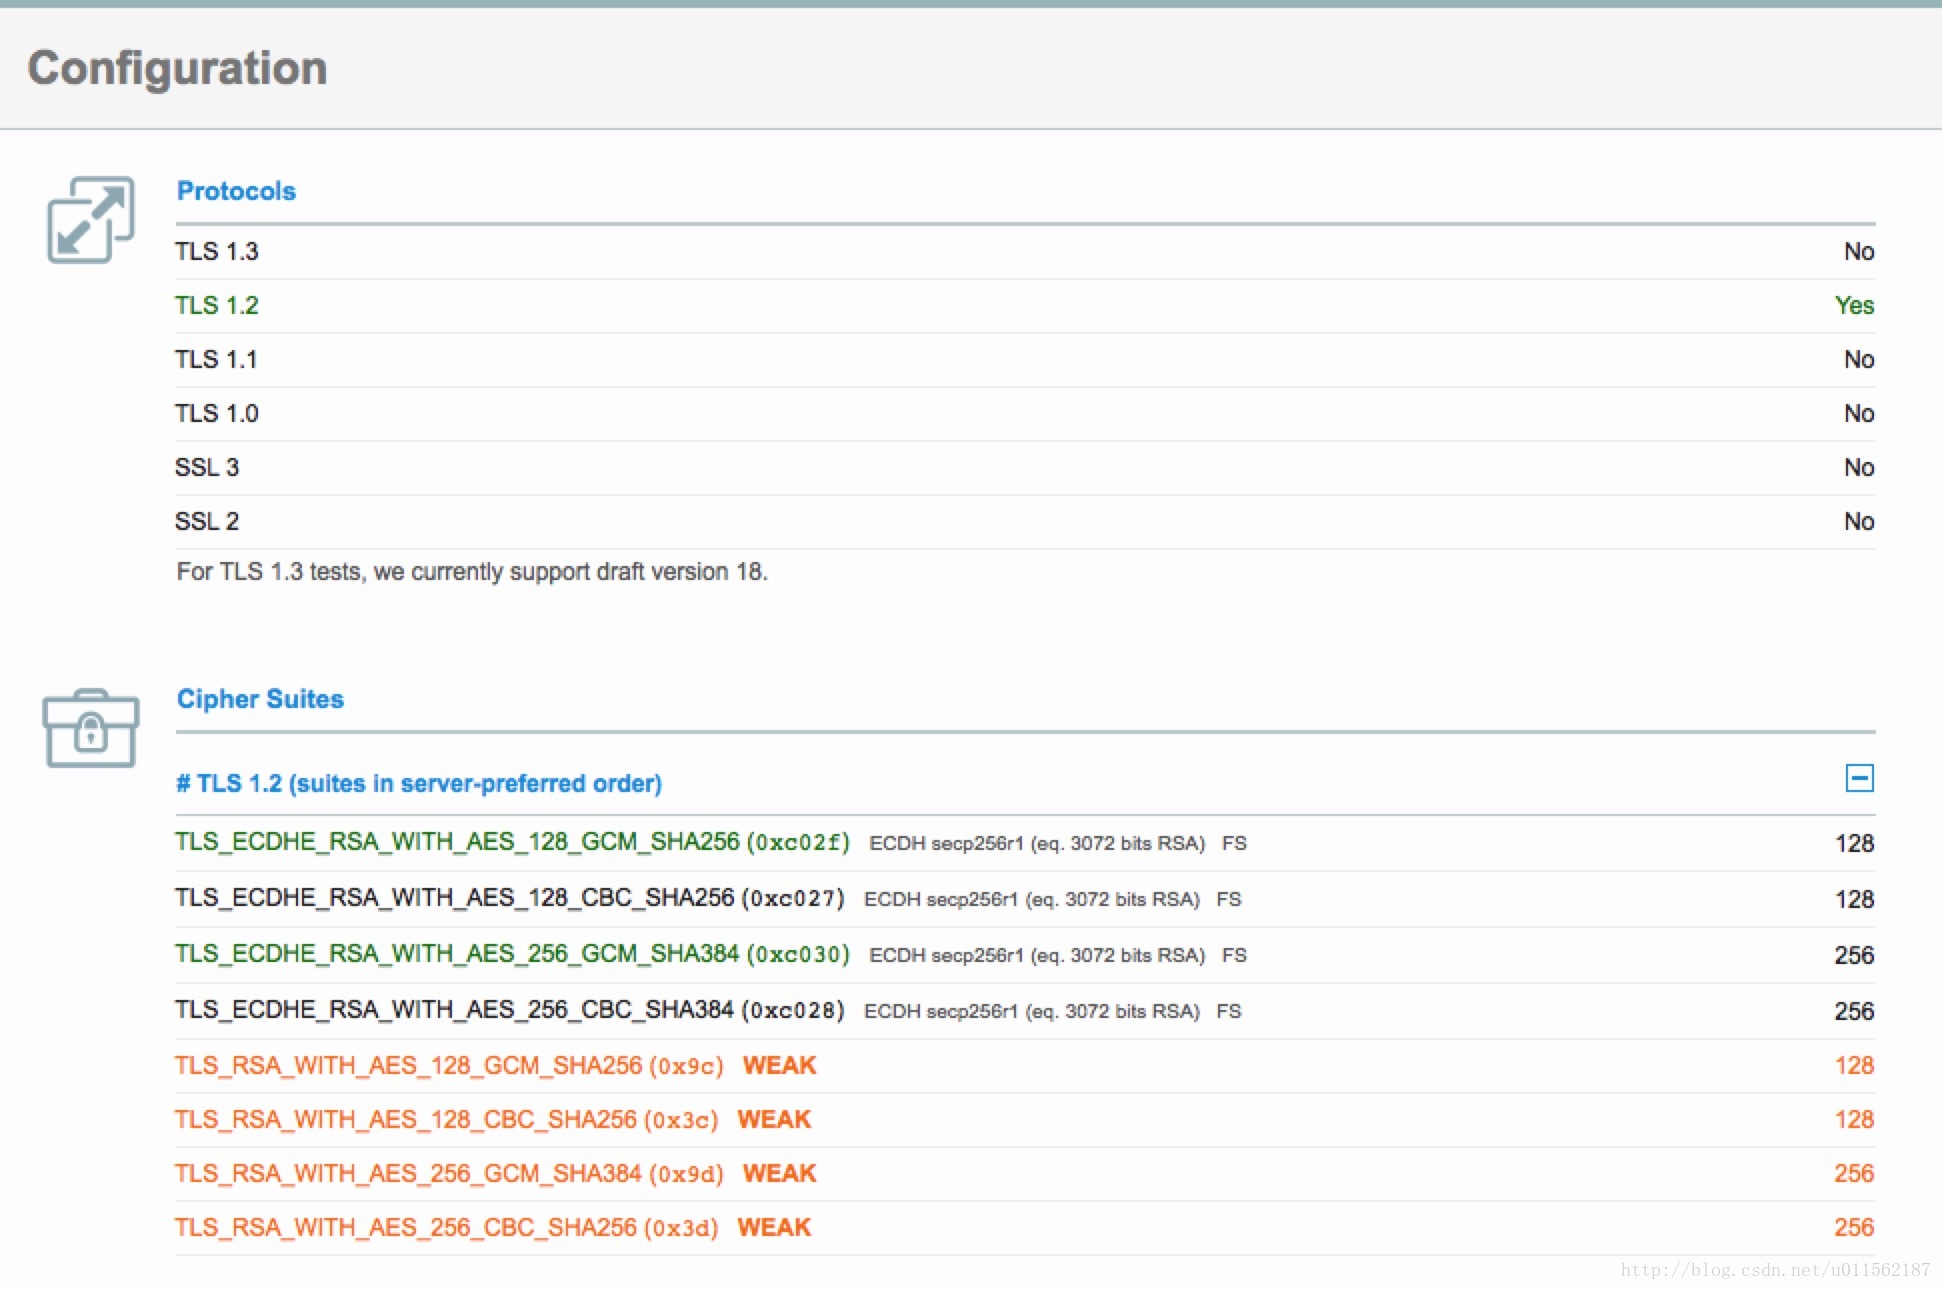Click the No value for TLS 1.0
Viewport: 1942px width, 1290px height.
click(1859, 413)
